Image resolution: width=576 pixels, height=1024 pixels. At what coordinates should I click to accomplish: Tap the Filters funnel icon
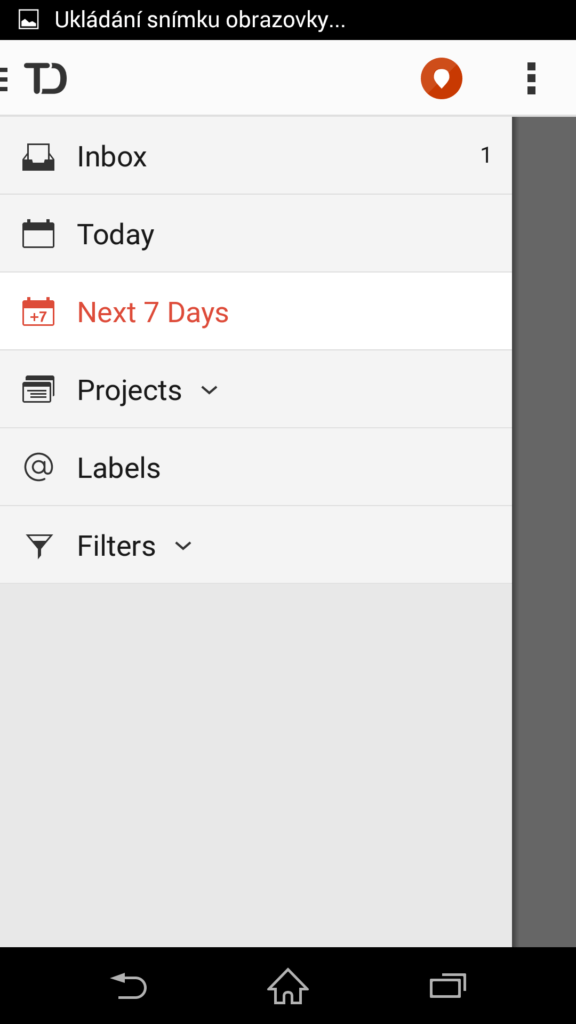39,545
